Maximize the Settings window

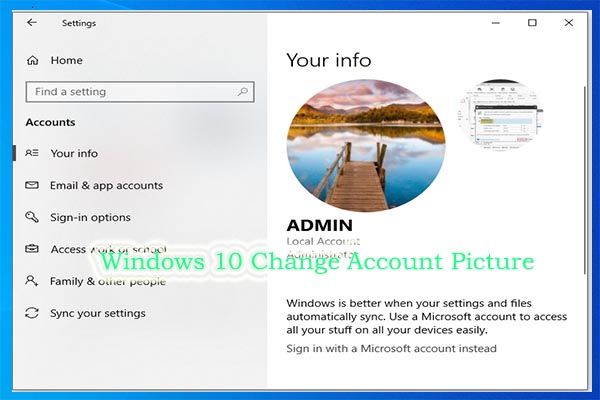(532, 23)
